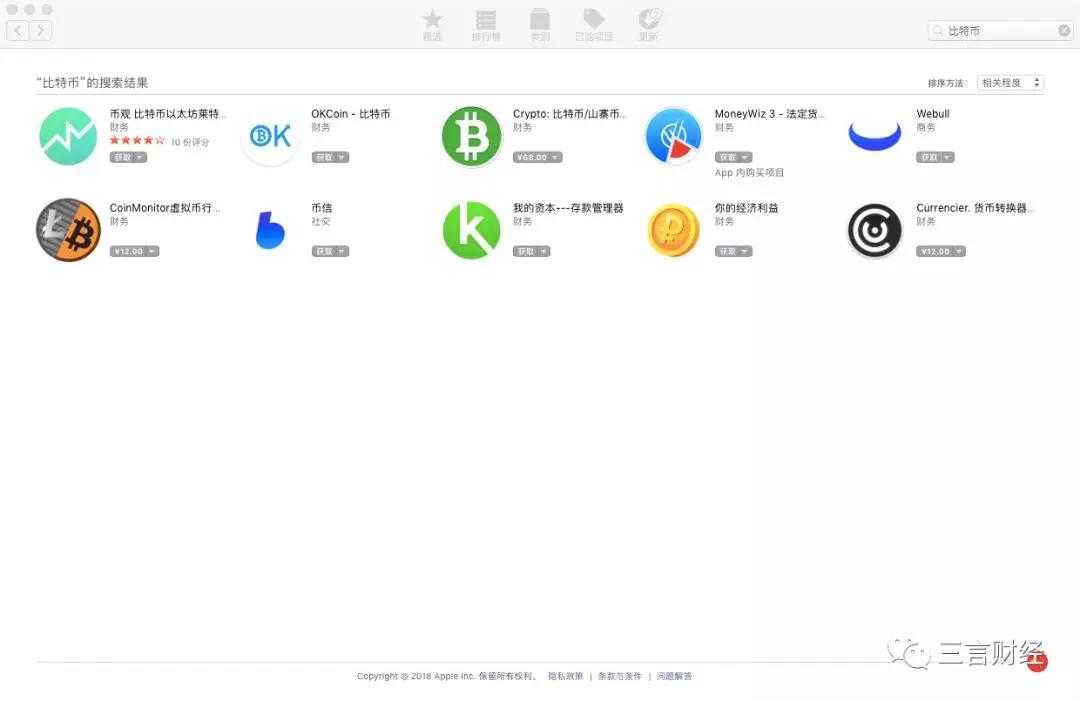Go forward with the right chevron button

41,30
